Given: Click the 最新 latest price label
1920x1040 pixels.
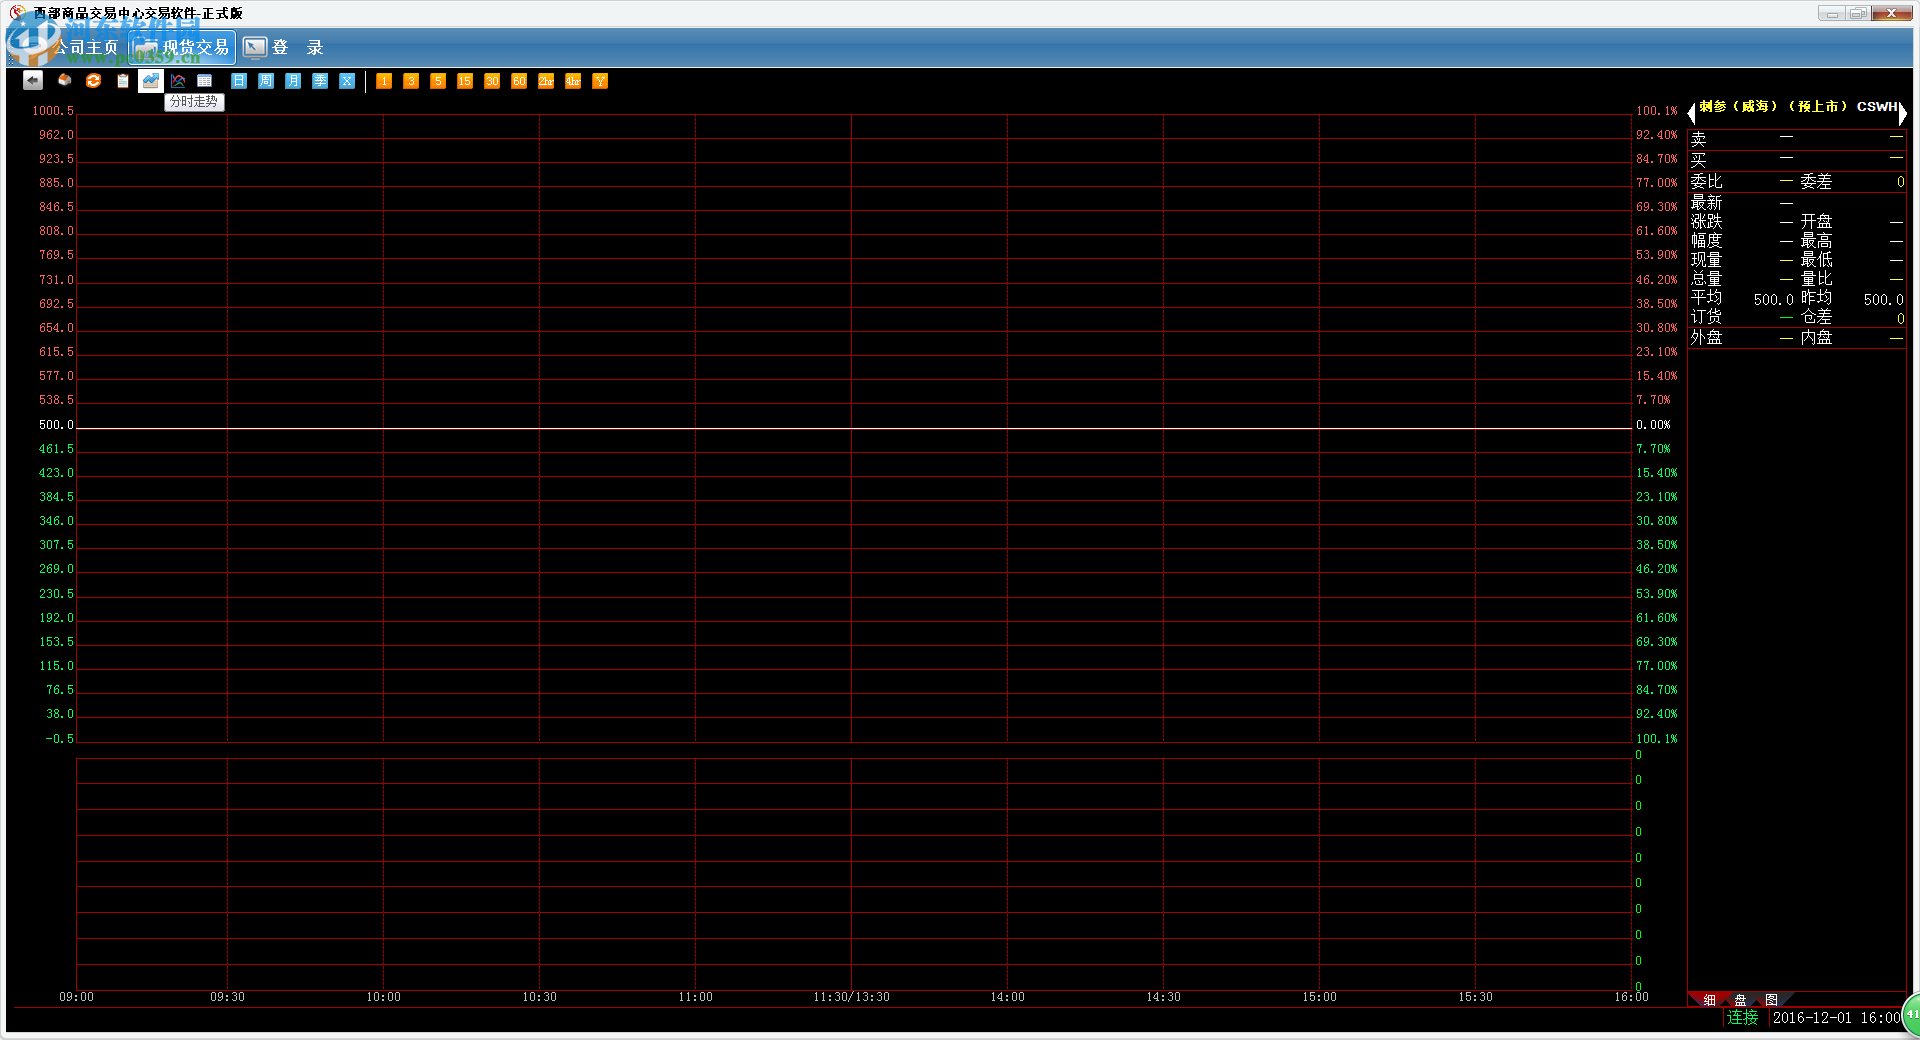Looking at the screenshot, I should (x=1706, y=203).
